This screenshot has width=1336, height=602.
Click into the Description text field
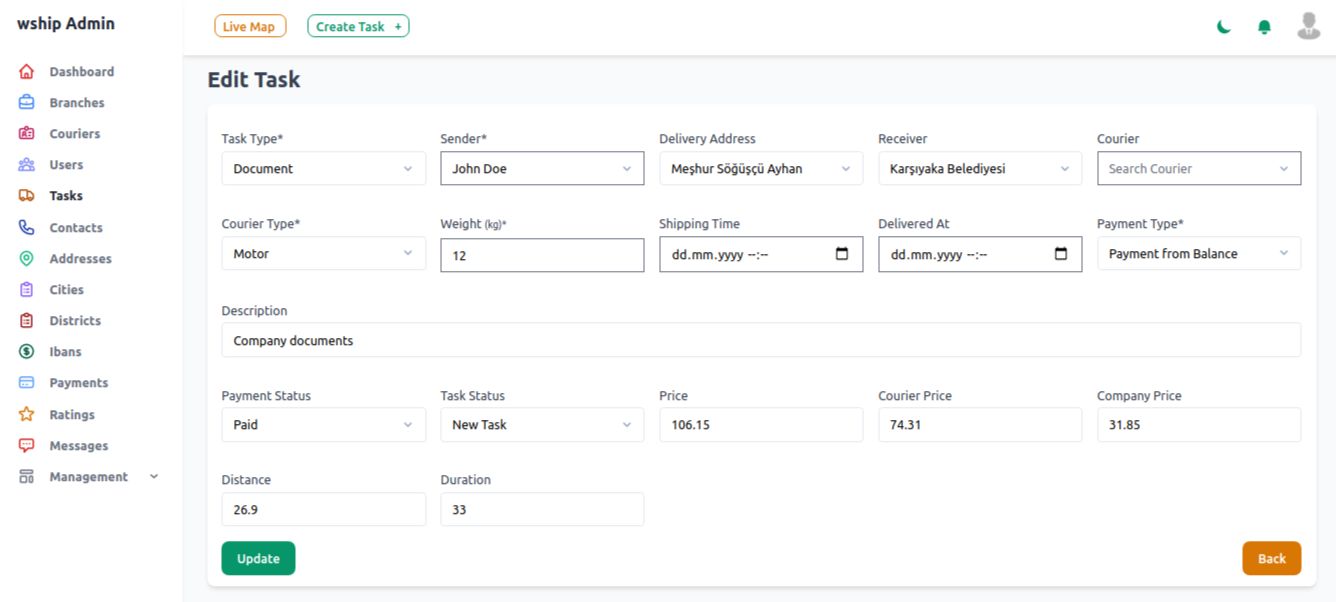tap(760, 341)
